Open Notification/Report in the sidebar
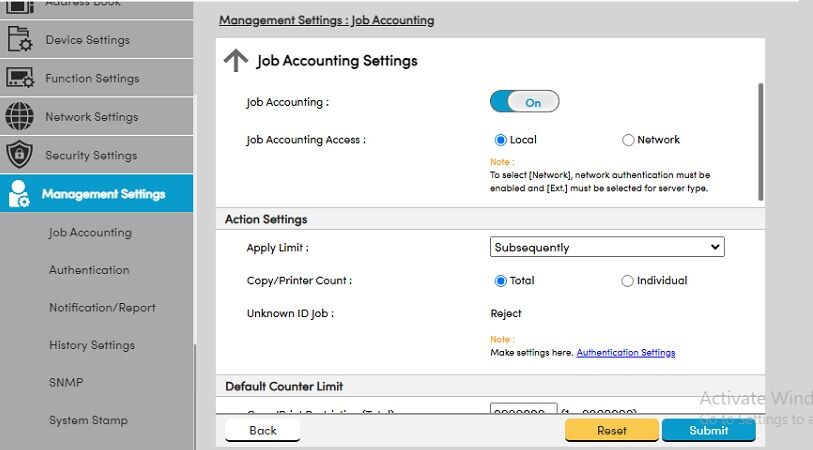The width and height of the screenshot is (813, 450). tap(102, 307)
